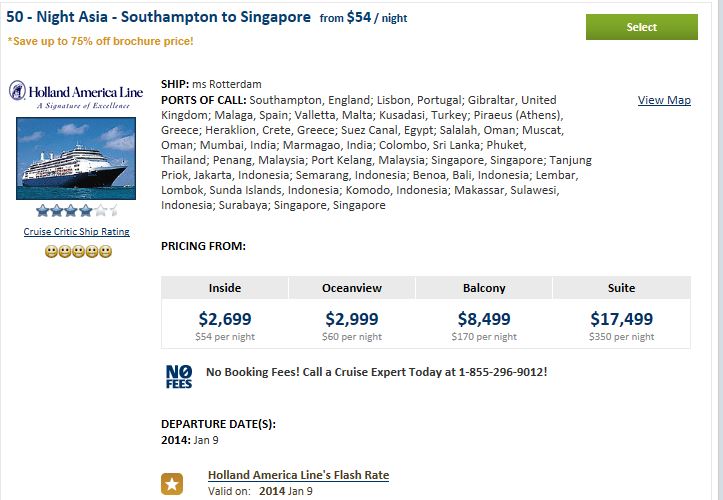Click the ms Rotterdam ship photo

pos(76,158)
